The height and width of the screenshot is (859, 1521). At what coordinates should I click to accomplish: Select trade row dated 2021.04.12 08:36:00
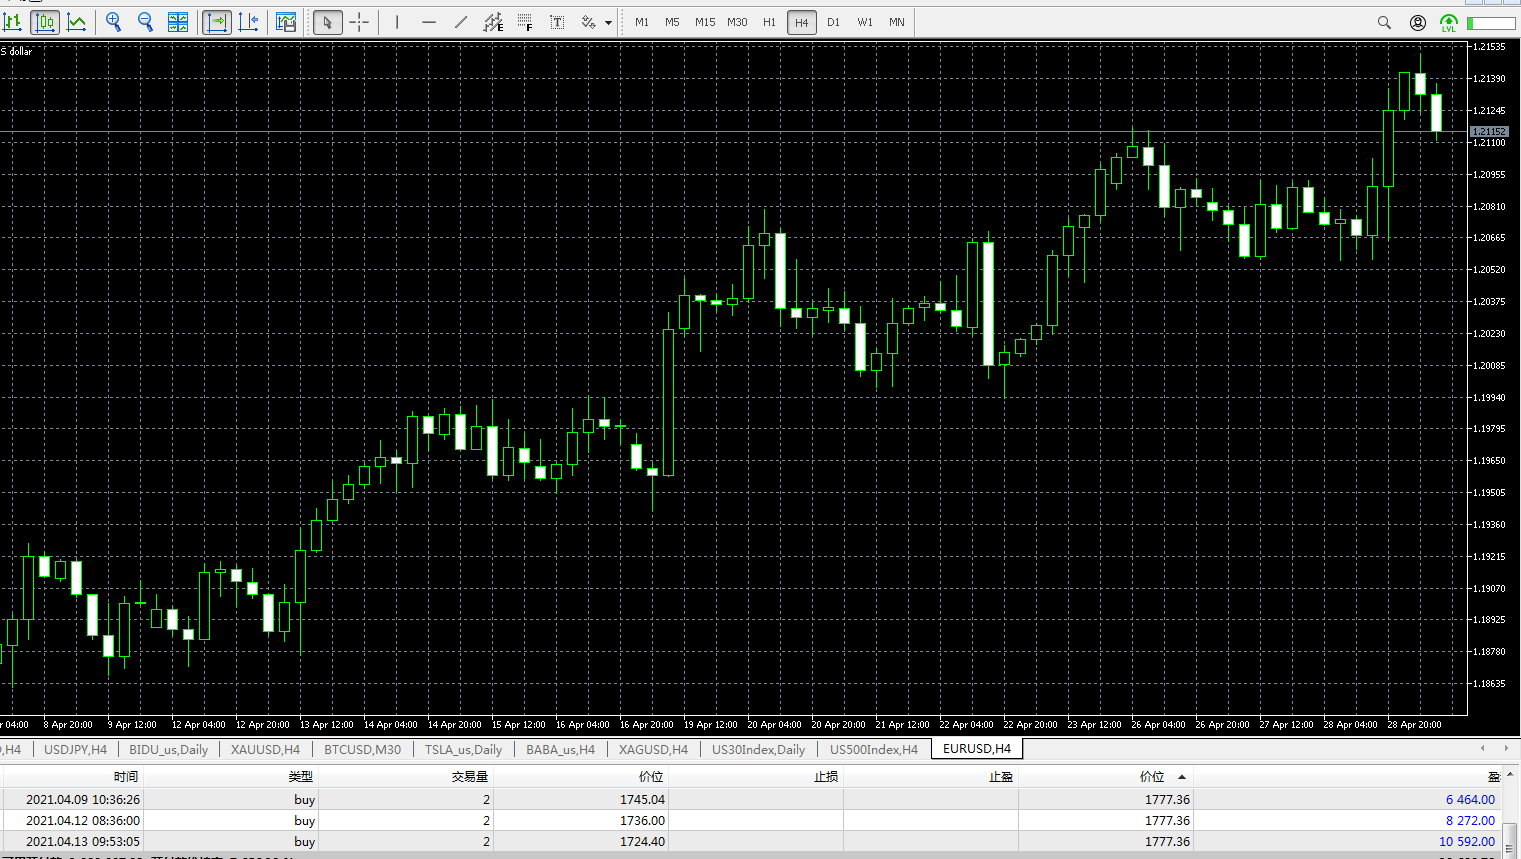tap(750, 820)
